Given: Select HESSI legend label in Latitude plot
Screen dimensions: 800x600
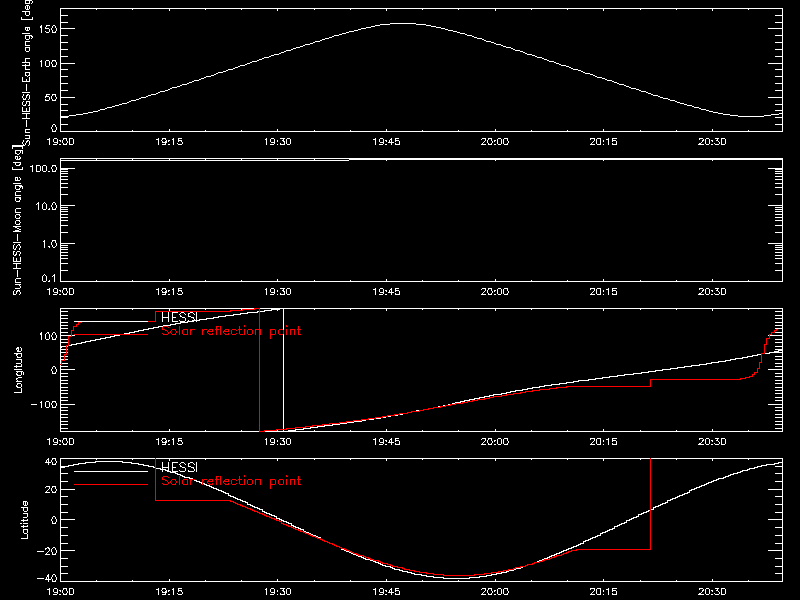Looking at the screenshot, I should [x=179, y=467].
